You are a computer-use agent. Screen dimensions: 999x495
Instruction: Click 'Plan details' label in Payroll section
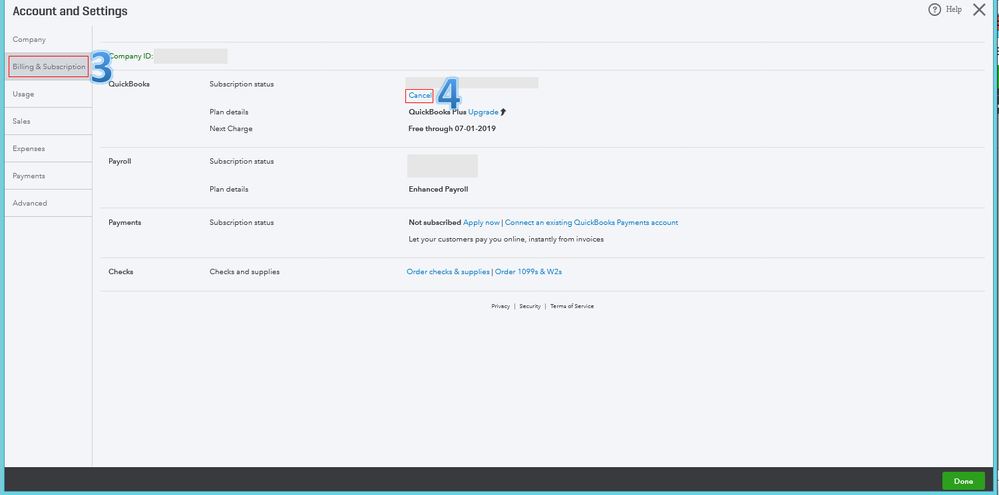click(x=229, y=190)
